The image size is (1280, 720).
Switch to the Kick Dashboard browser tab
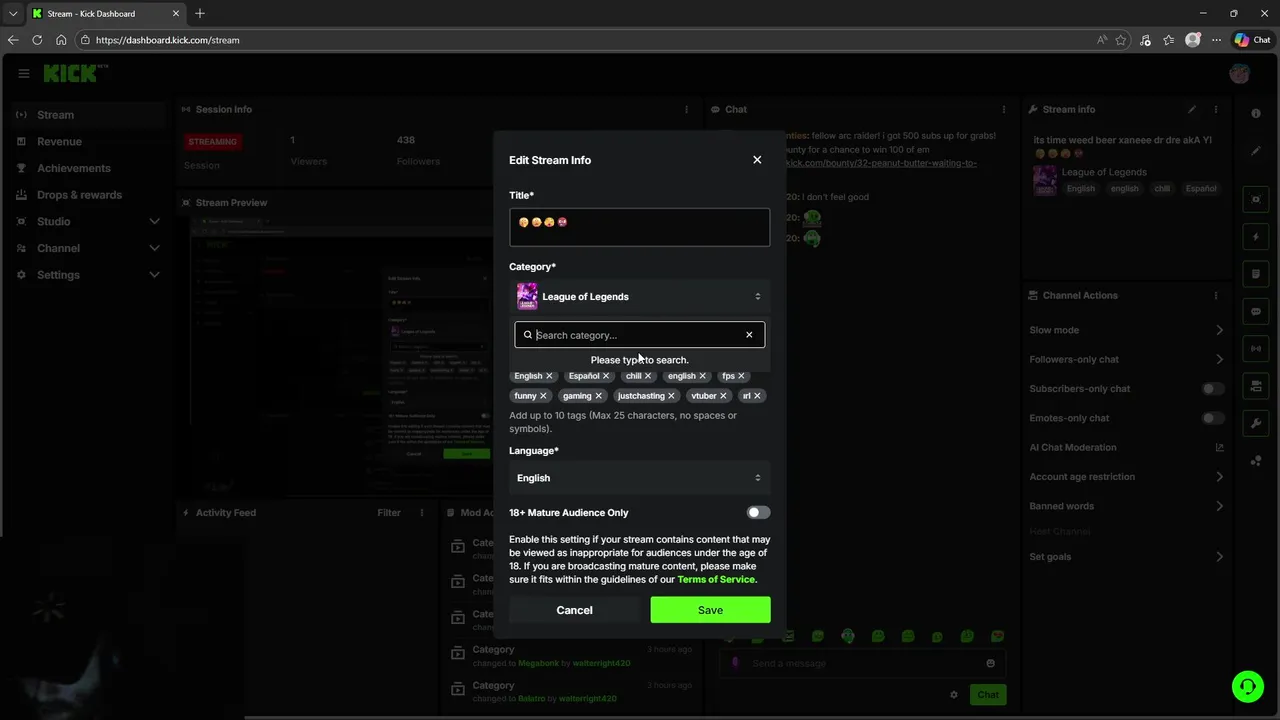[x=106, y=14]
